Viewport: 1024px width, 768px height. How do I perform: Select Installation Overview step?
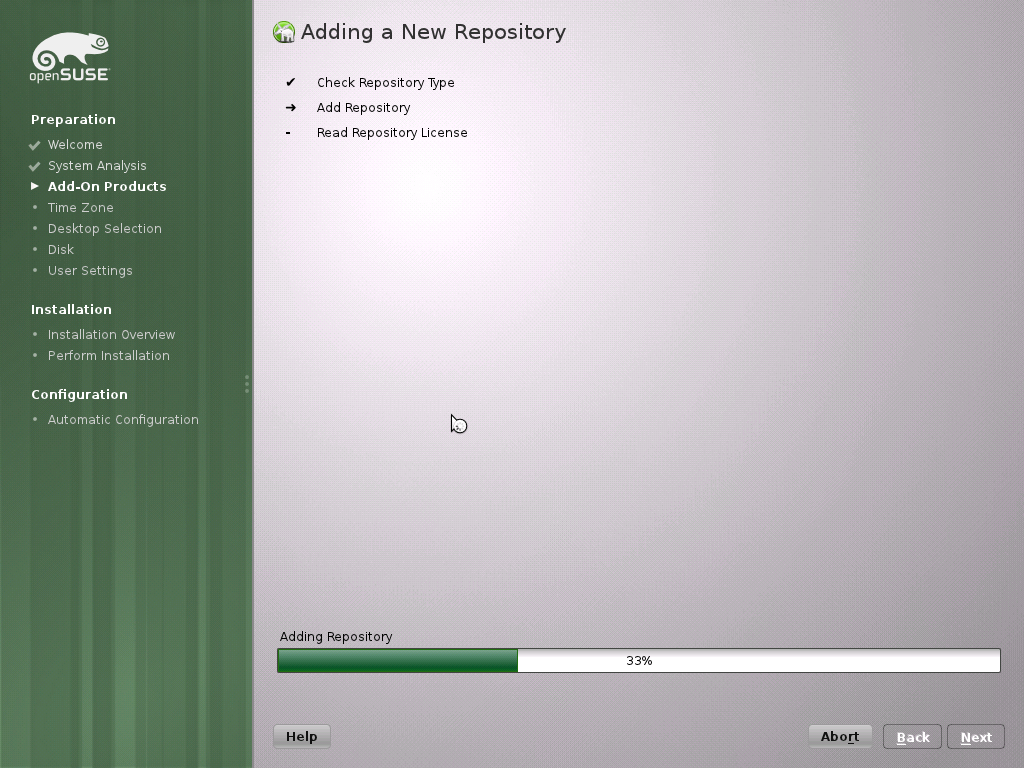coord(112,334)
